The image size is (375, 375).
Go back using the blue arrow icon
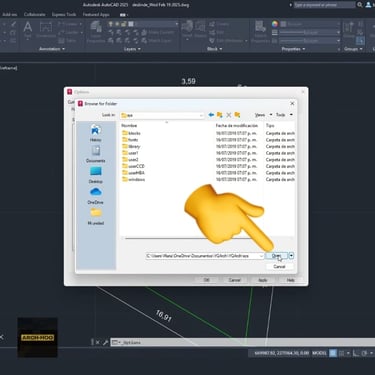pos(211,115)
